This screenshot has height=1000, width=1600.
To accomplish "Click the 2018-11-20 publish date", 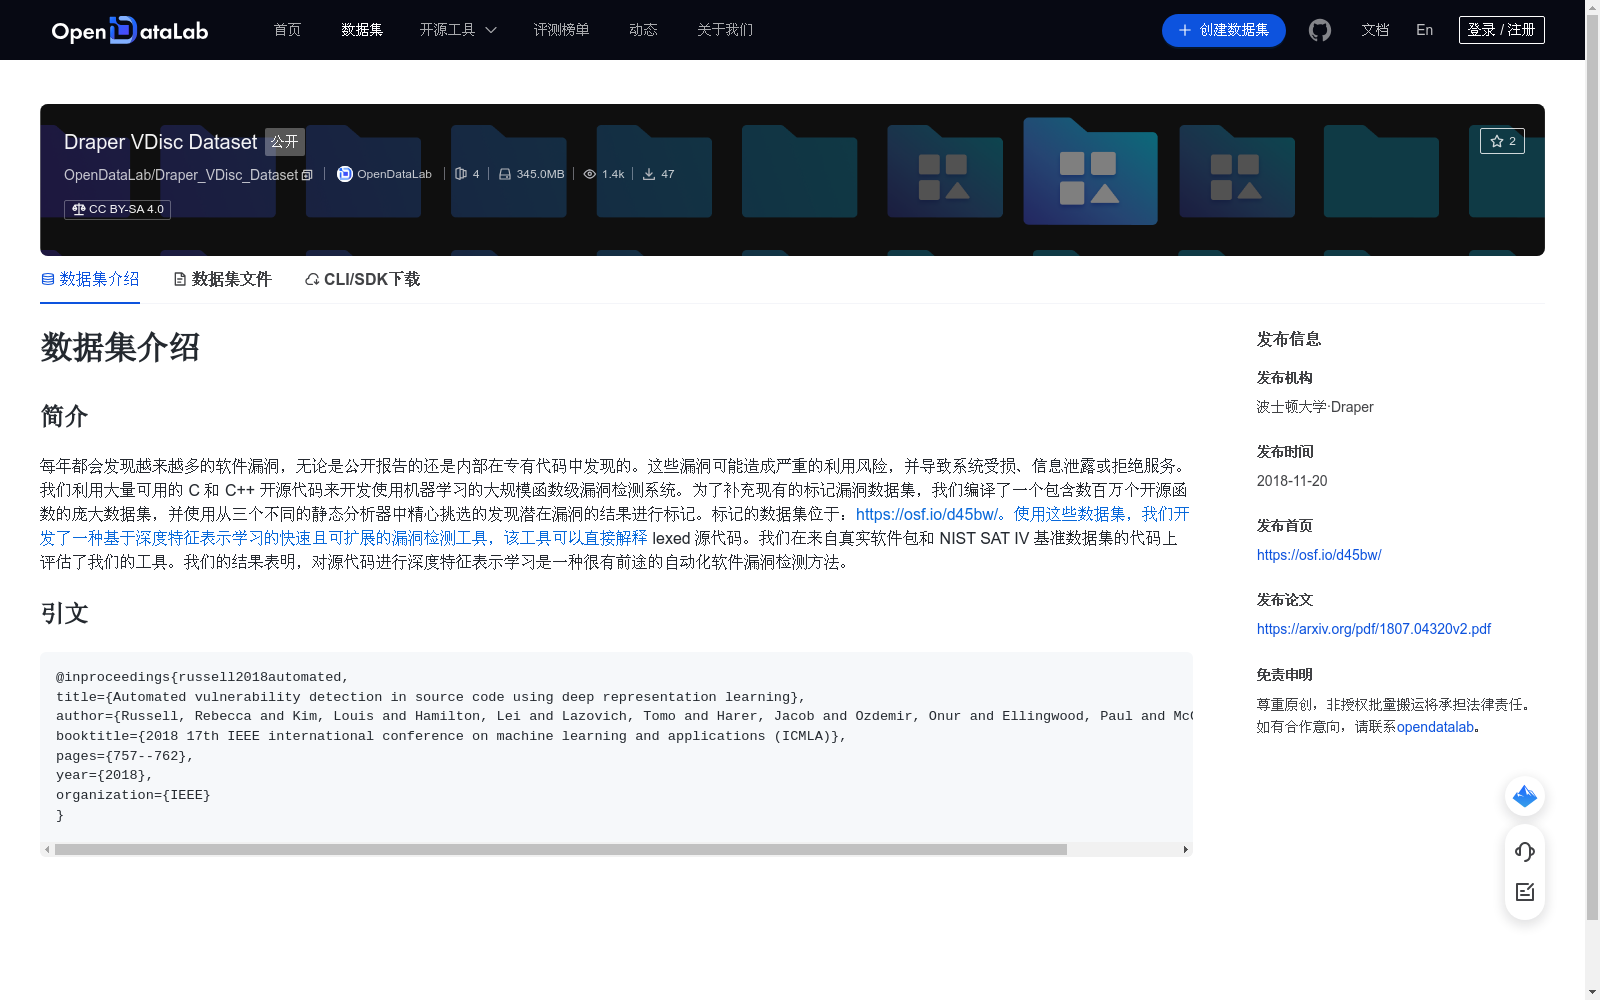I will pos(1292,481).
